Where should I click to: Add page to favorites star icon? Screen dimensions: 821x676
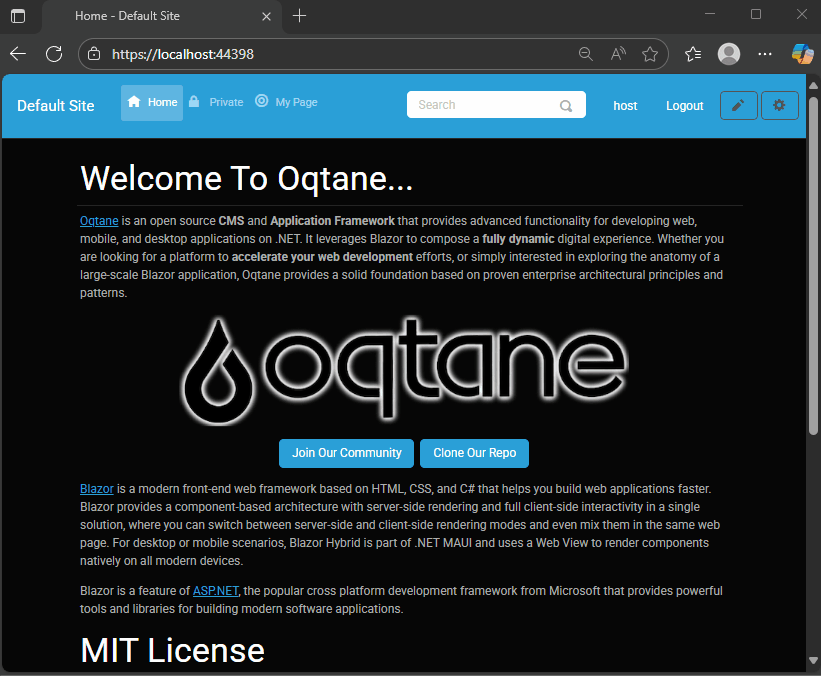(650, 54)
